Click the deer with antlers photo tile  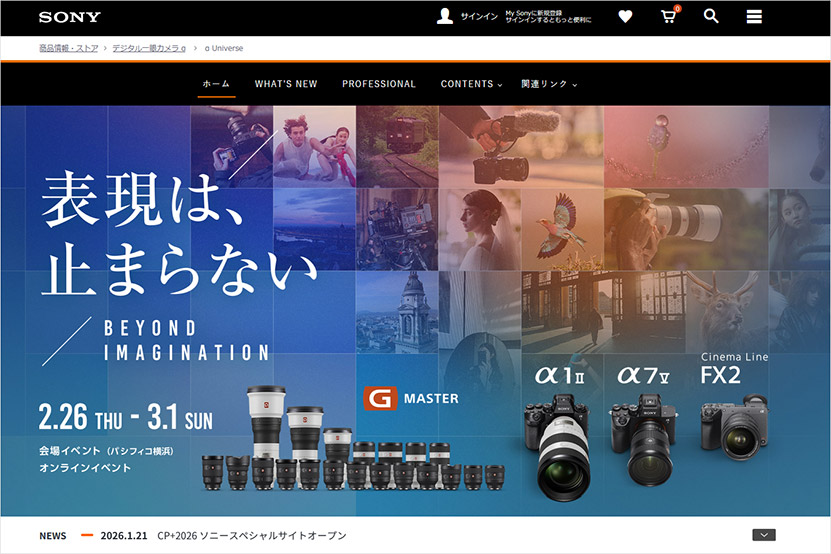click(728, 312)
